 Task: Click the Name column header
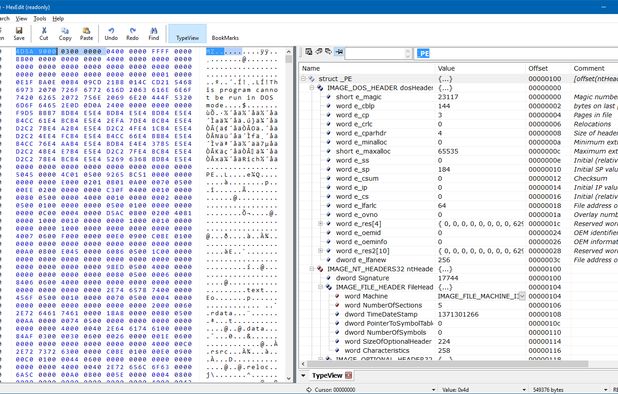tap(367, 69)
